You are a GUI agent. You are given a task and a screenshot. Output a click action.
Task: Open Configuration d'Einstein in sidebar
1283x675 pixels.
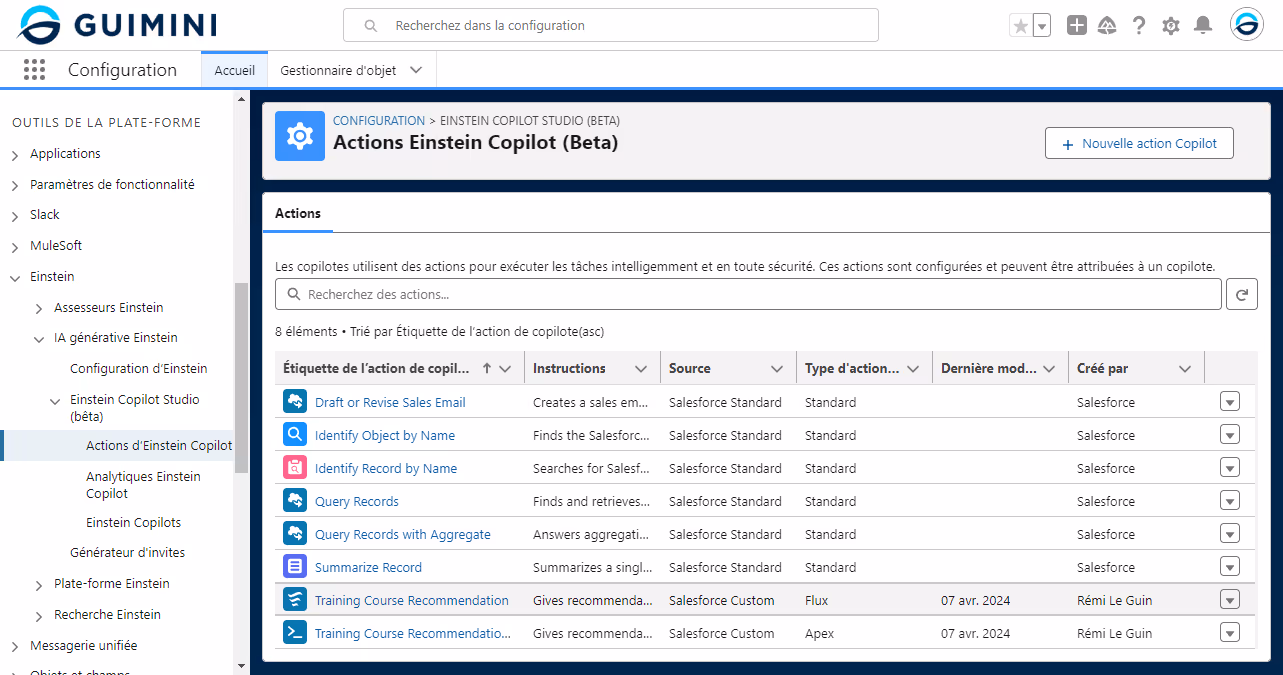[139, 369]
